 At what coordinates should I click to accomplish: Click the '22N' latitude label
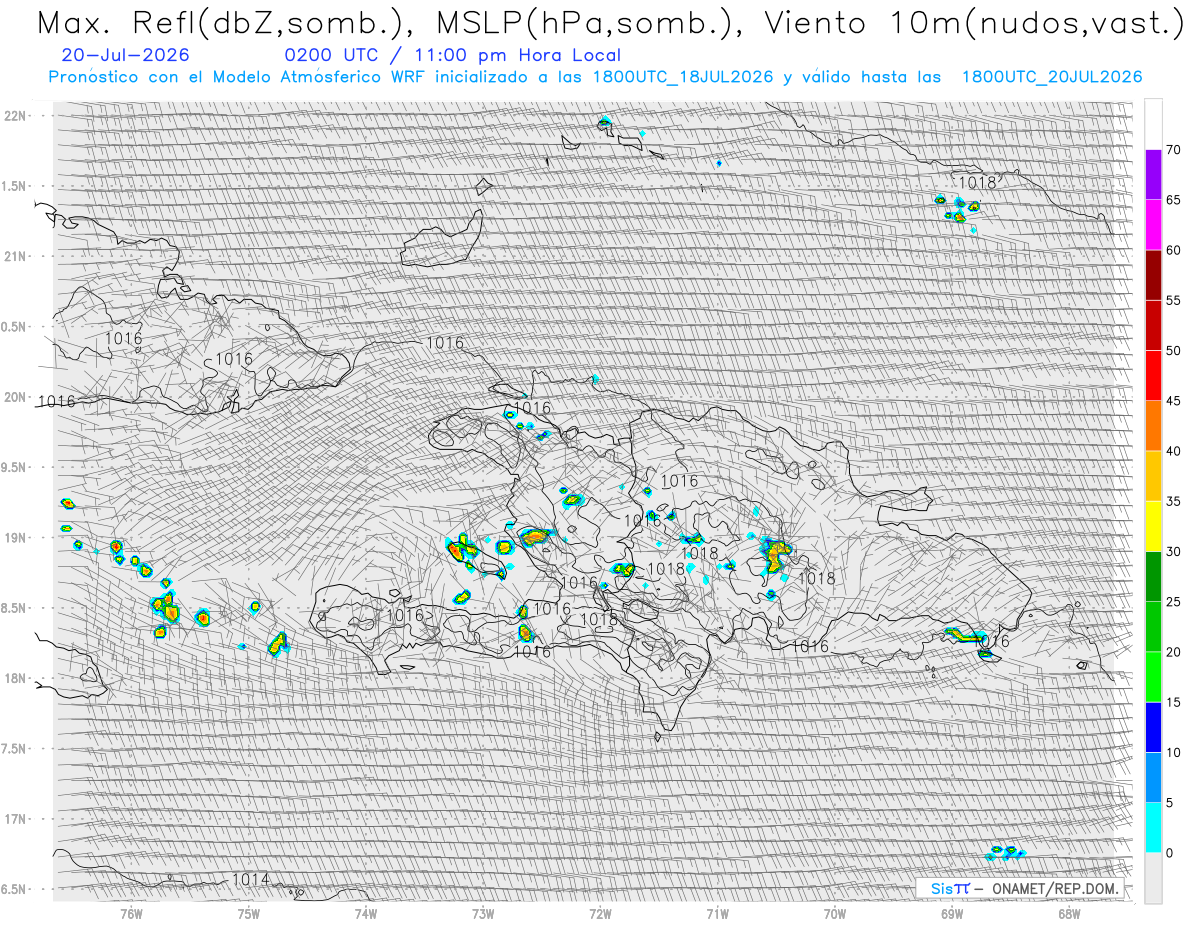click(x=14, y=116)
